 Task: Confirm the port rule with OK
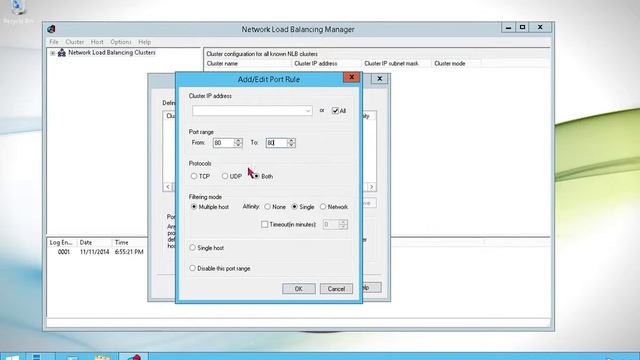click(x=299, y=289)
